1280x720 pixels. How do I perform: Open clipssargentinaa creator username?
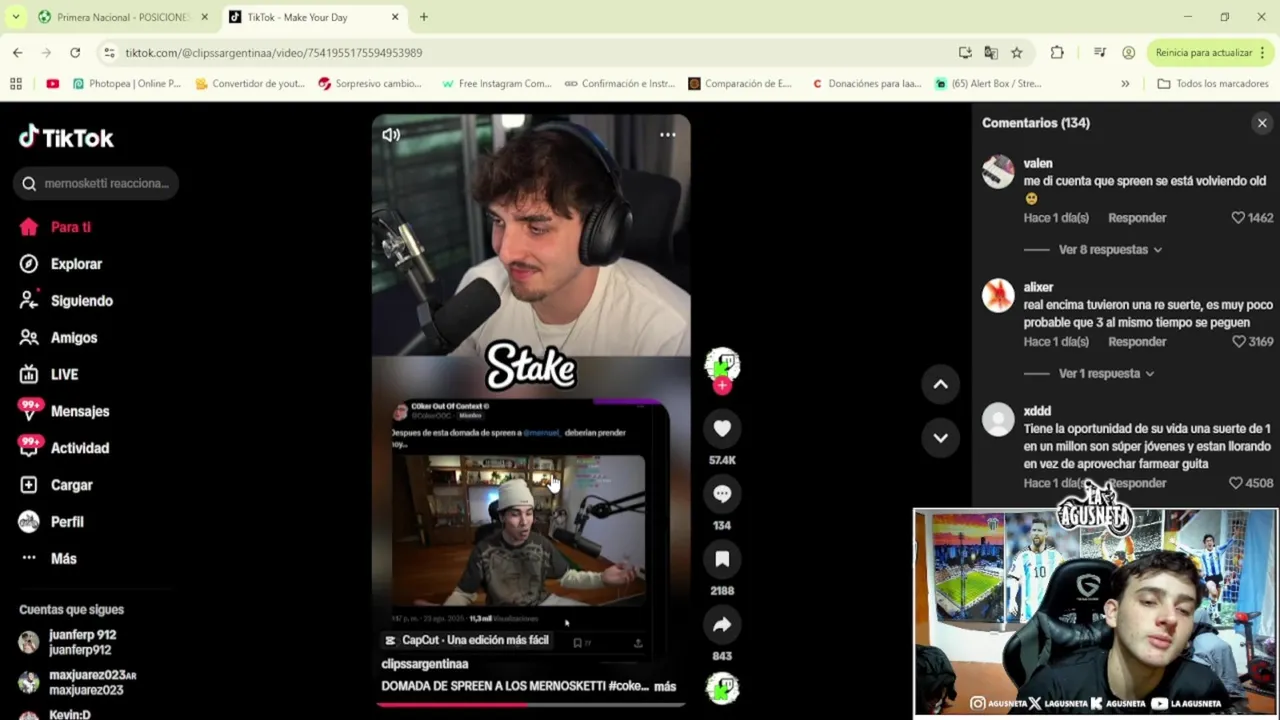pos(424,664)
